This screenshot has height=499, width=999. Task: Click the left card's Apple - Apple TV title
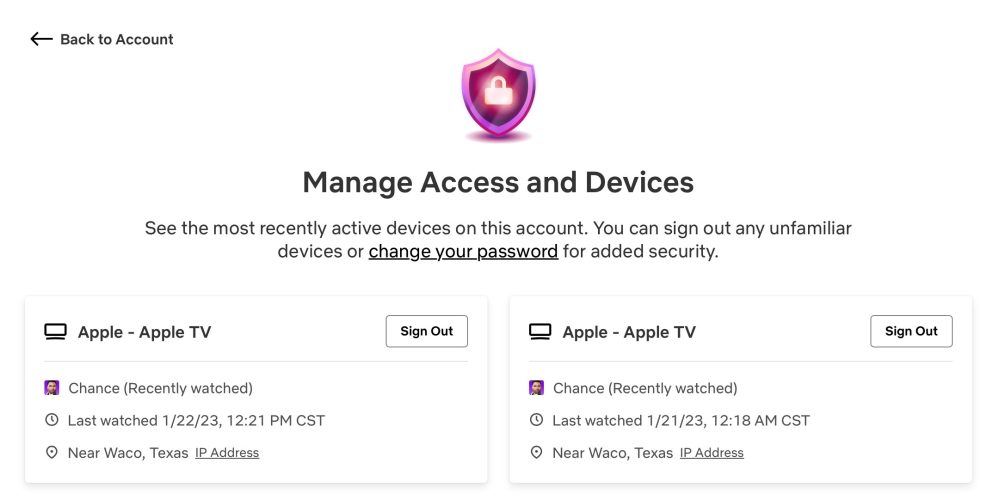[144, 332]
